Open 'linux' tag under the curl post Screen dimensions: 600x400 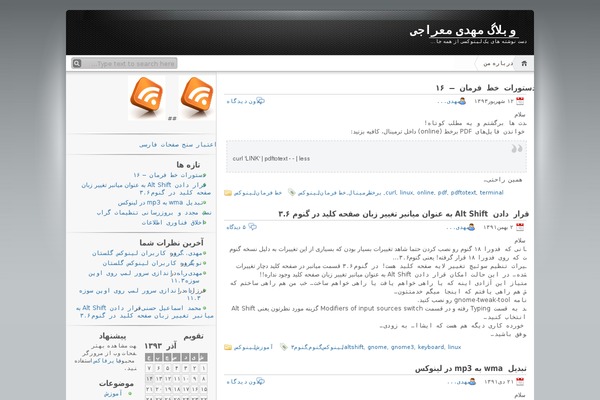click(x=406, y=193)
